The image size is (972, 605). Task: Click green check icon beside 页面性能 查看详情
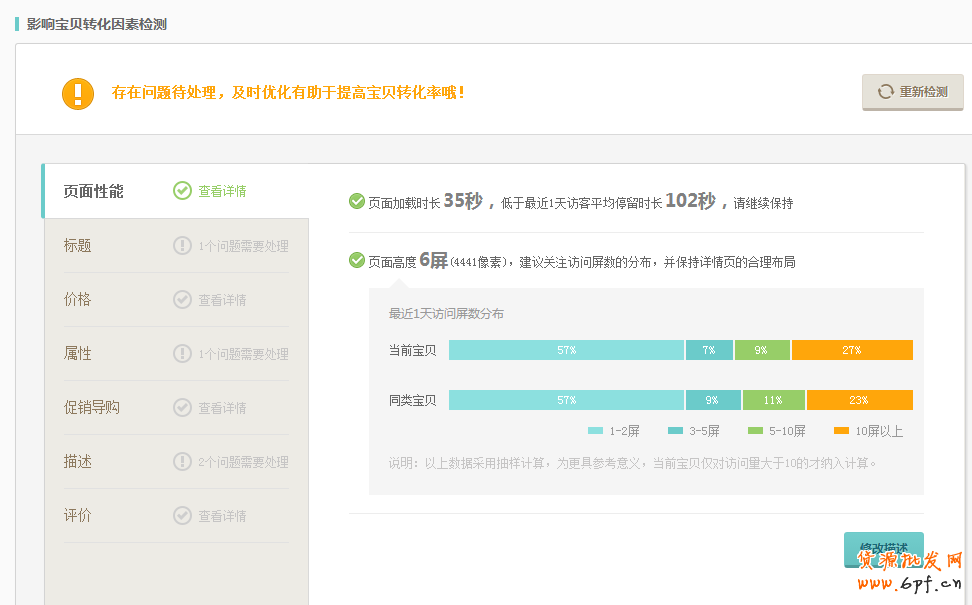182,191
